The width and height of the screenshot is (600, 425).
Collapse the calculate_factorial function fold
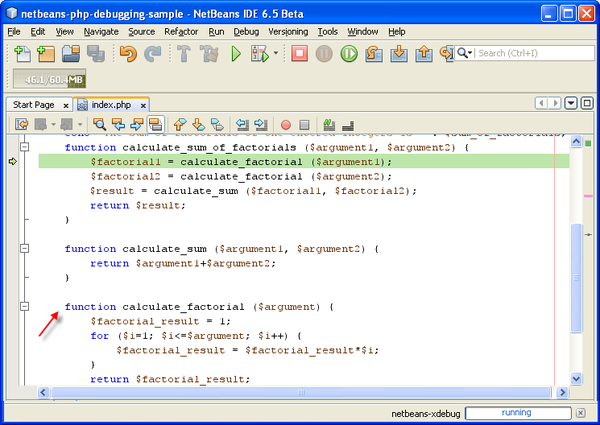pyautogui.click(x=25, y=307)
